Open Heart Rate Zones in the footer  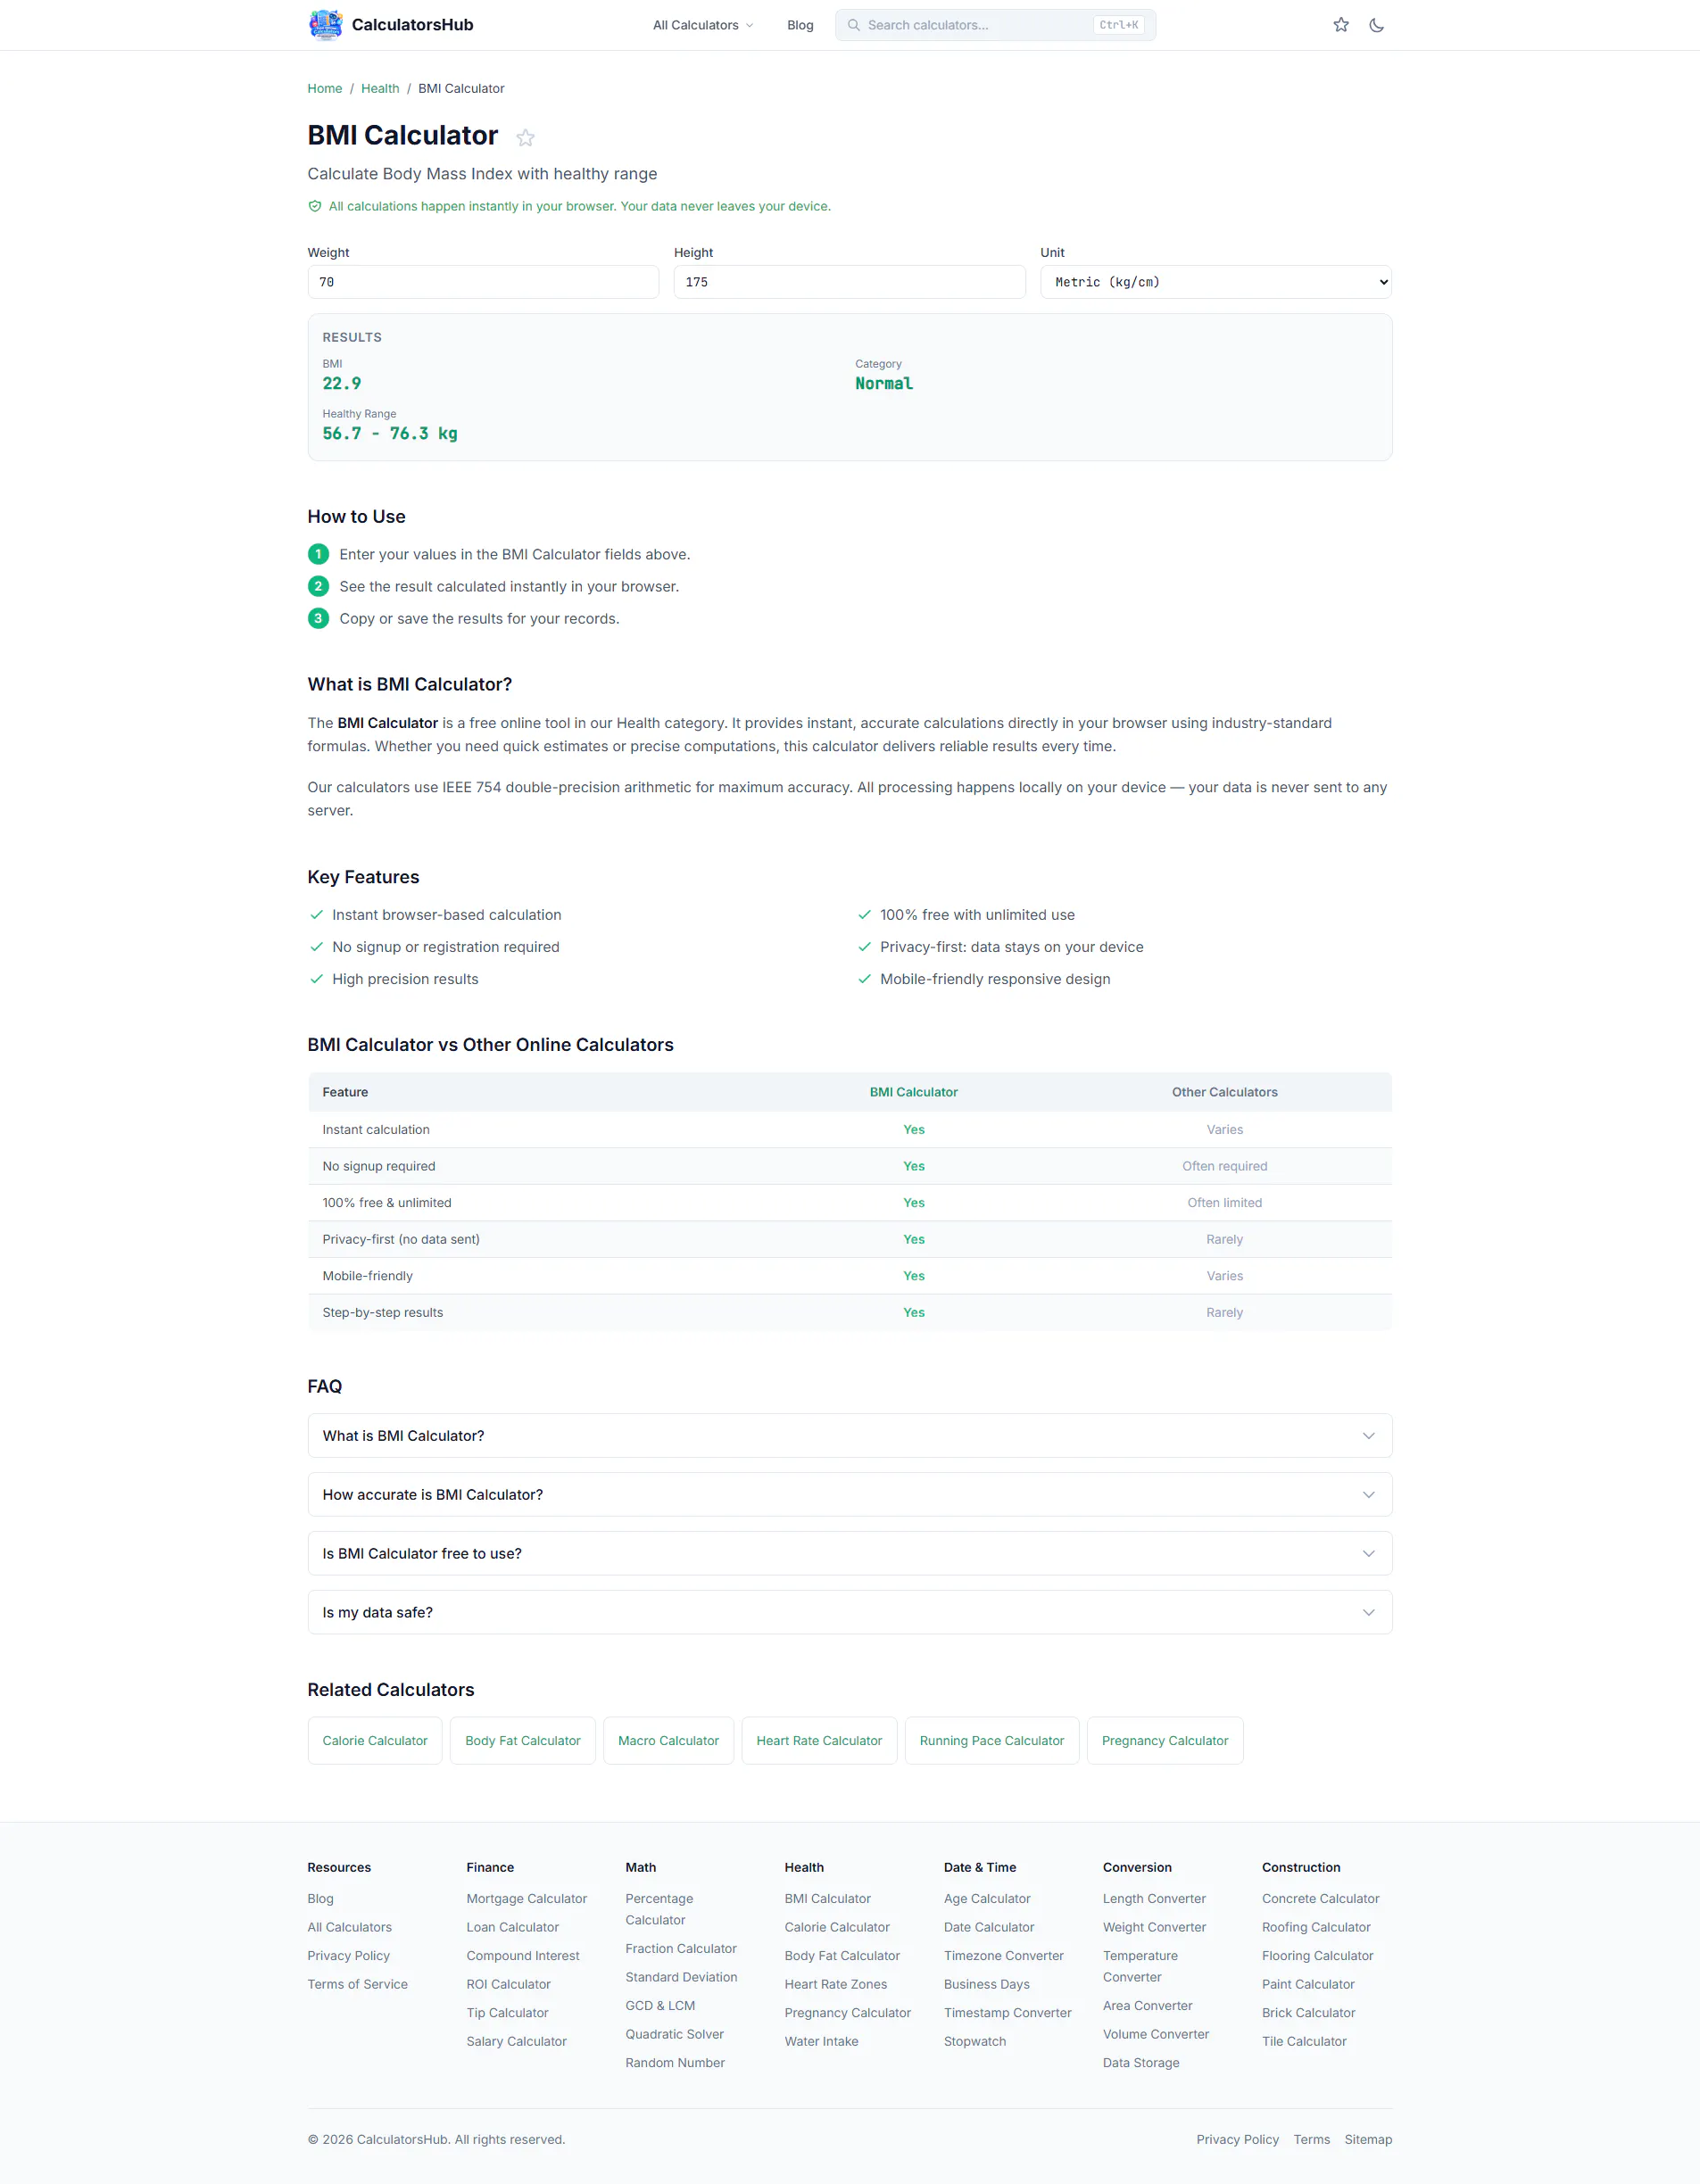836,1985
